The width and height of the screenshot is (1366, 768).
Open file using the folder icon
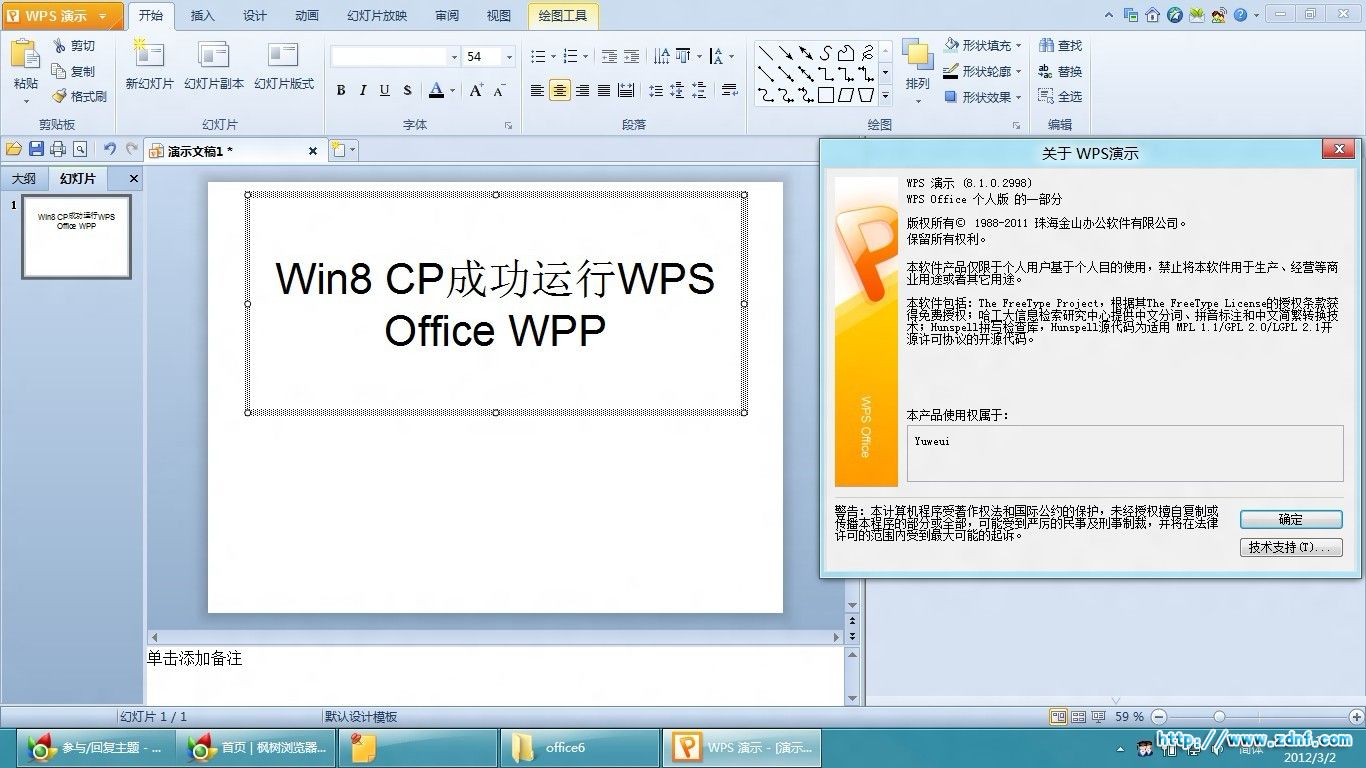point(14,150)
